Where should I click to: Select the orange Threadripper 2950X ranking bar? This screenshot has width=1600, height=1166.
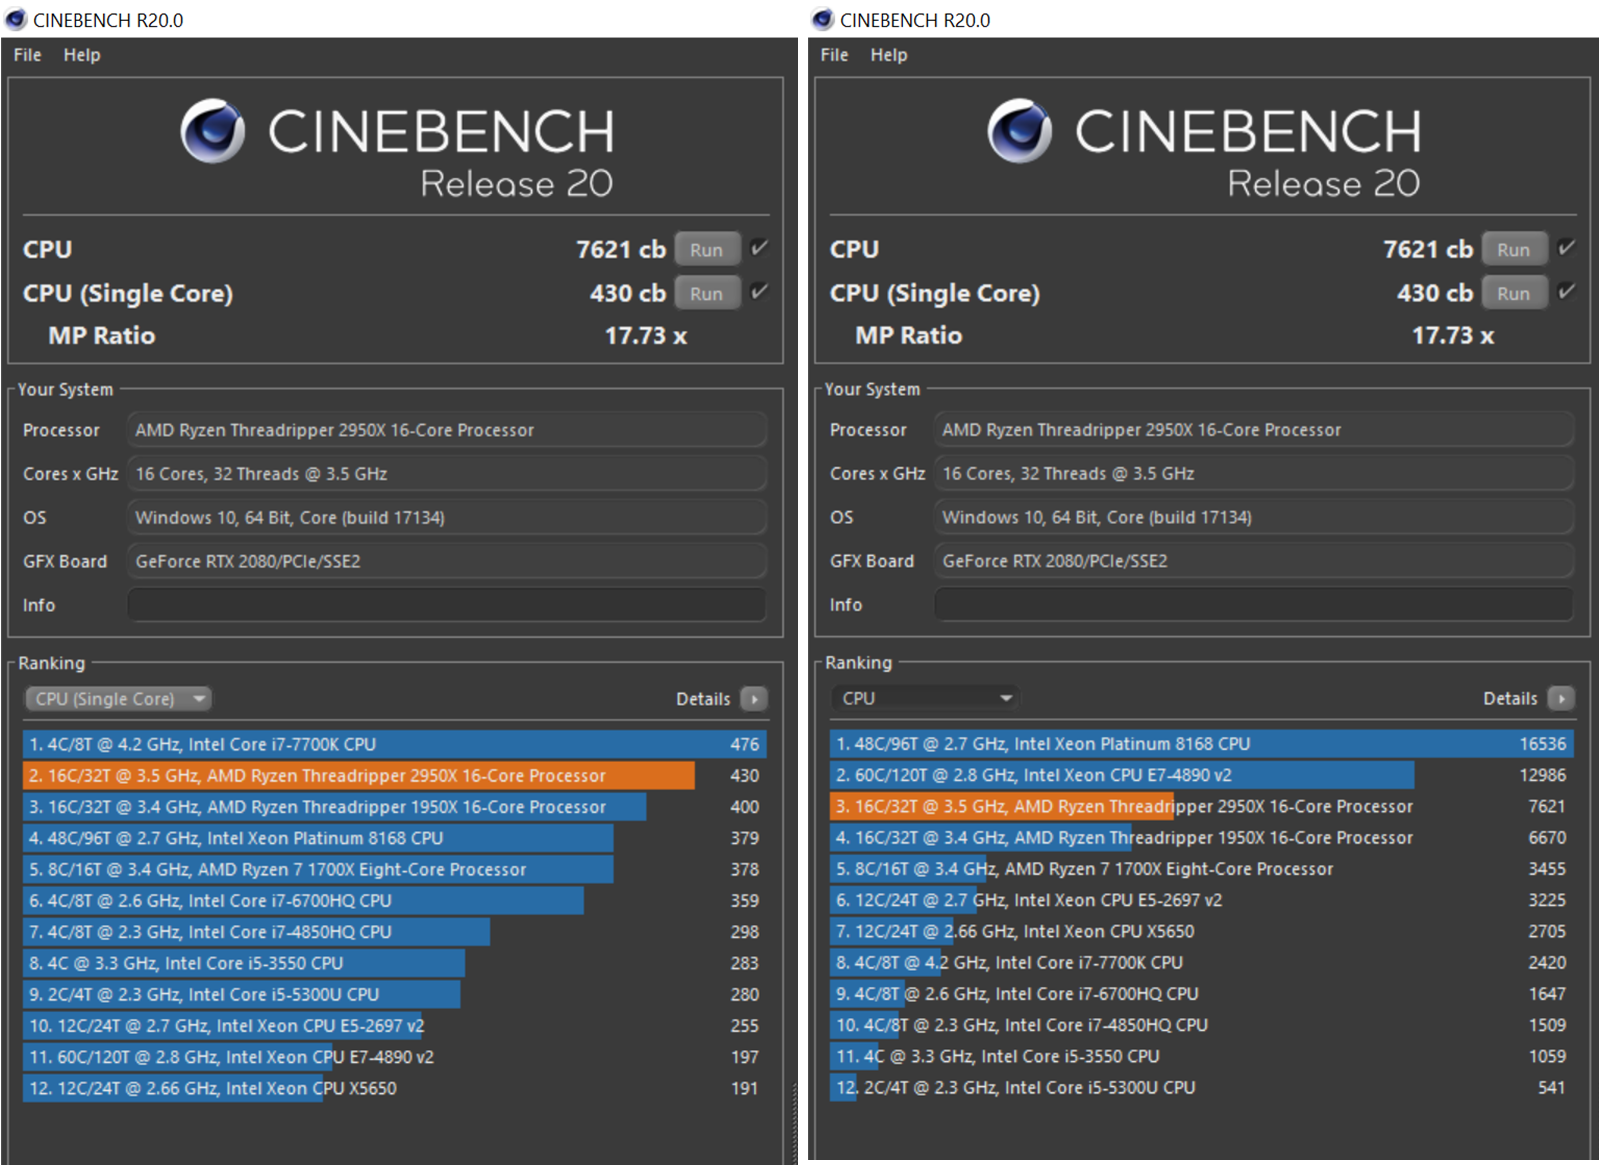click(350, 775)
